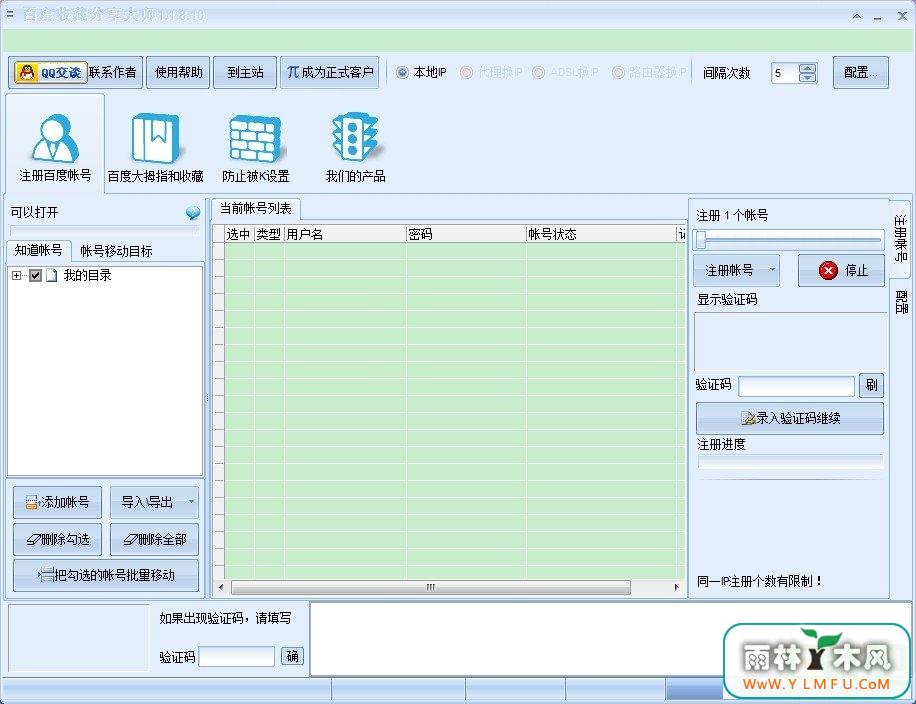
Task: Click the 类型 column header
Action: (269, 234)
